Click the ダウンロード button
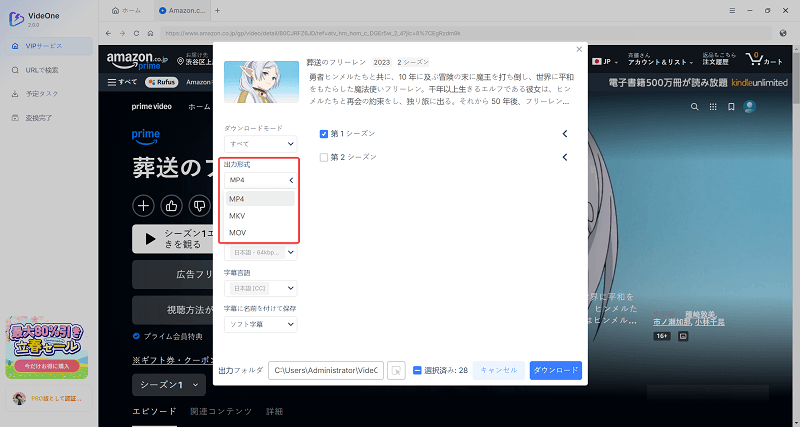The width and height of the screenshot is (800, 427). tap(556, 370)
